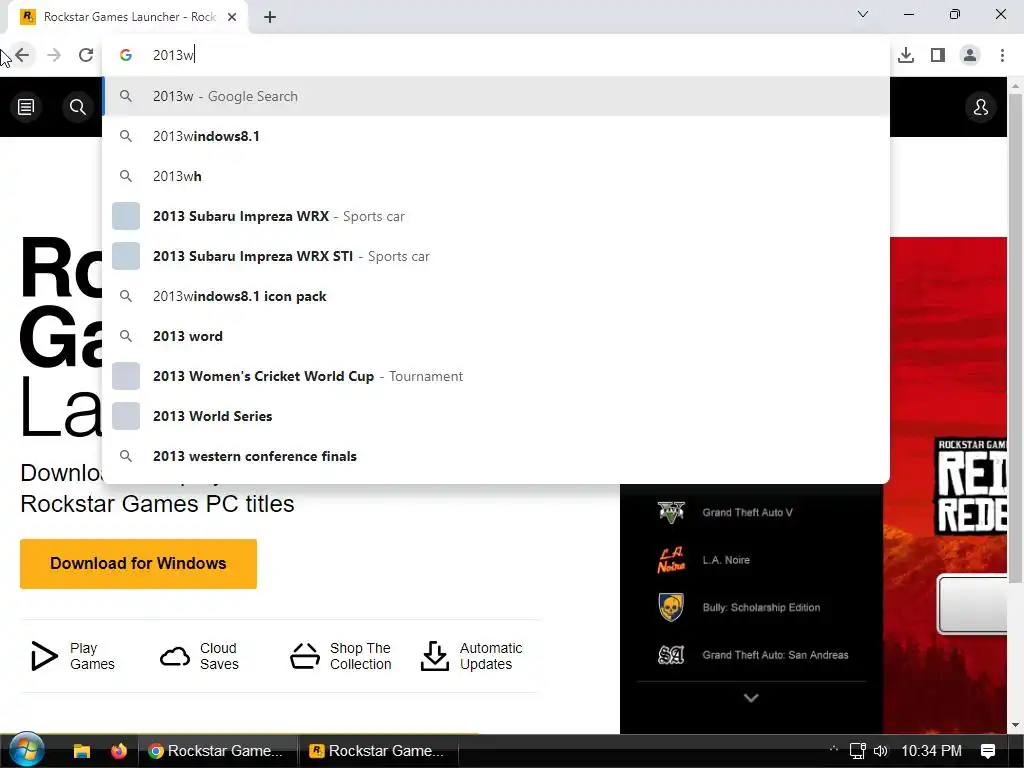1024x768 pixels.
Task: Select '2013w - Google Search' suggestion
Action: [496, 96]
